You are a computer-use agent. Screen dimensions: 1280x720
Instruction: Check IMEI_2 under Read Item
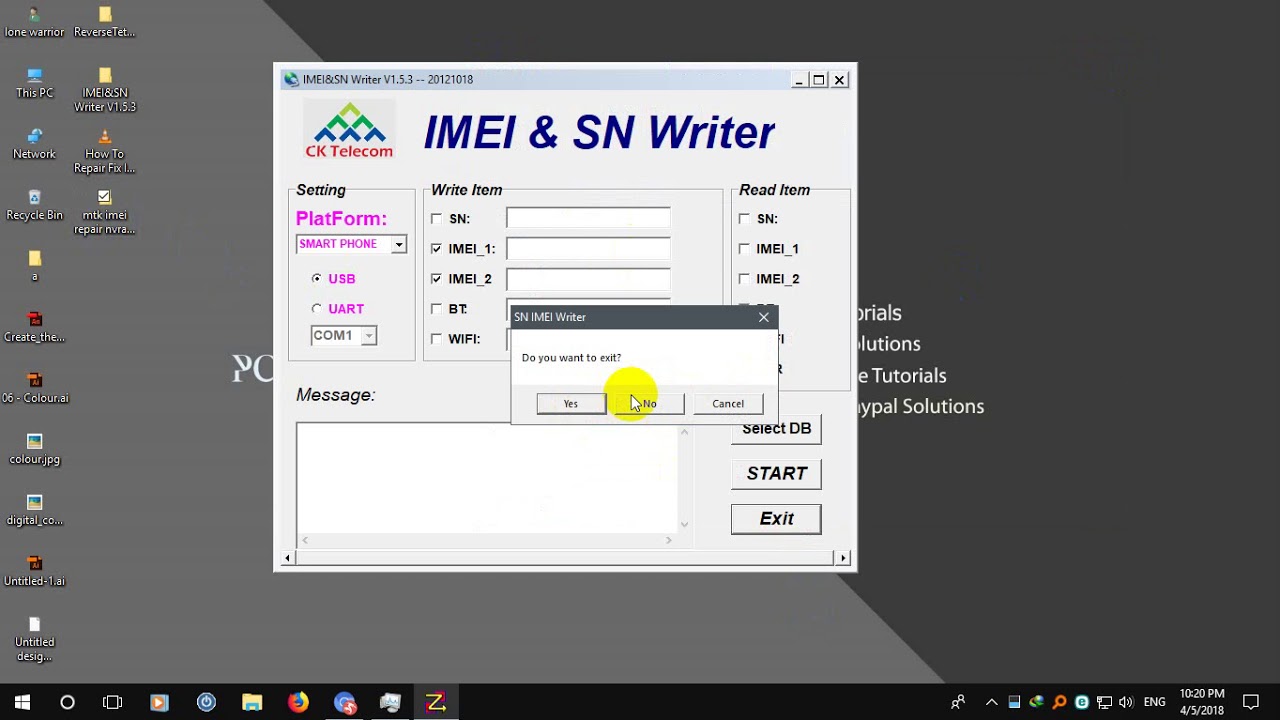[x=744, y=279]
